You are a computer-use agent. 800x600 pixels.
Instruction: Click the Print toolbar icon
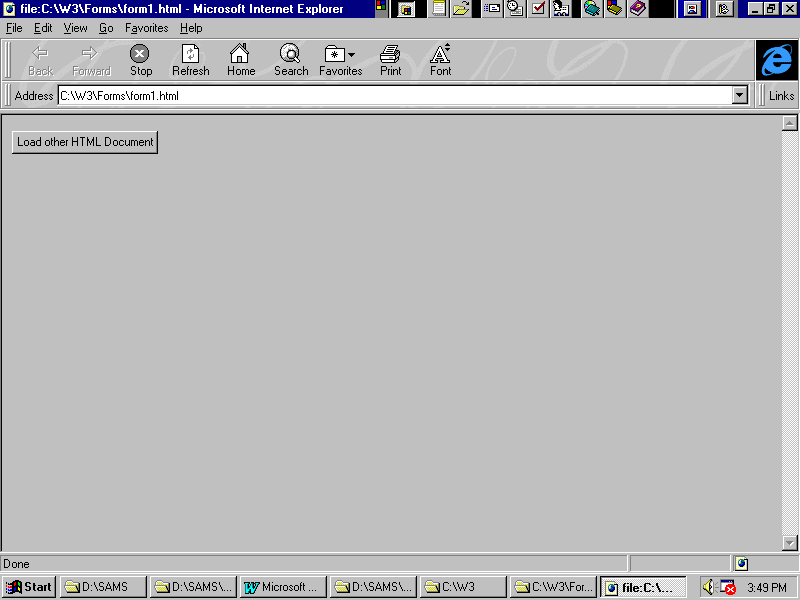(x=390, y=54)
